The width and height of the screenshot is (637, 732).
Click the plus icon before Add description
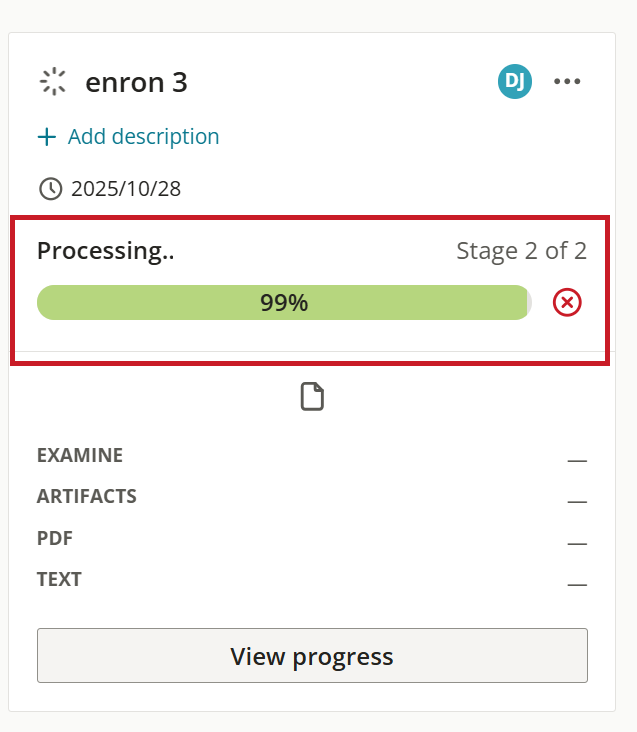[47, 137]
